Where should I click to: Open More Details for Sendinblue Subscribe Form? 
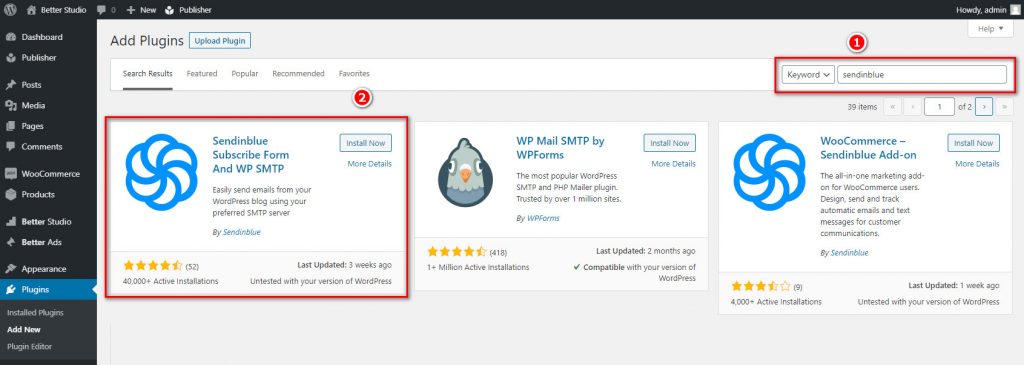[x=370, y=164]
